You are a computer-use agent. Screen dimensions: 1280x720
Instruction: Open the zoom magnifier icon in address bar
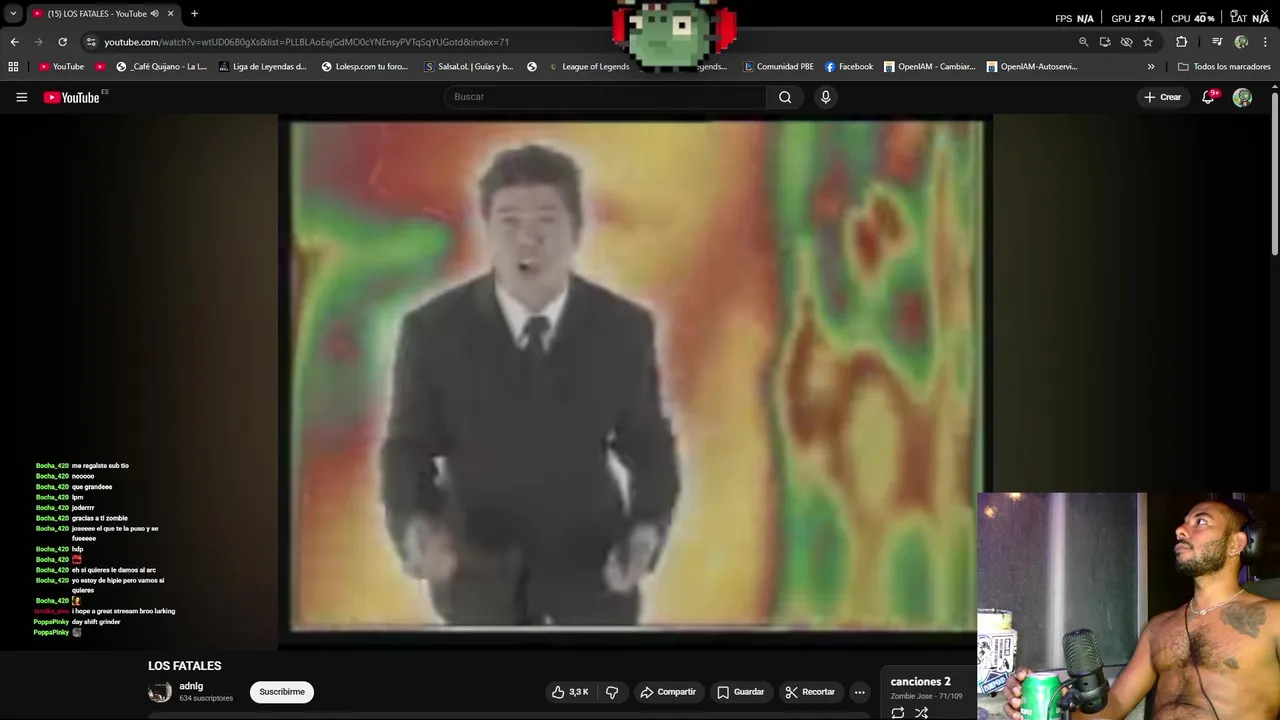coord(1083,42)
